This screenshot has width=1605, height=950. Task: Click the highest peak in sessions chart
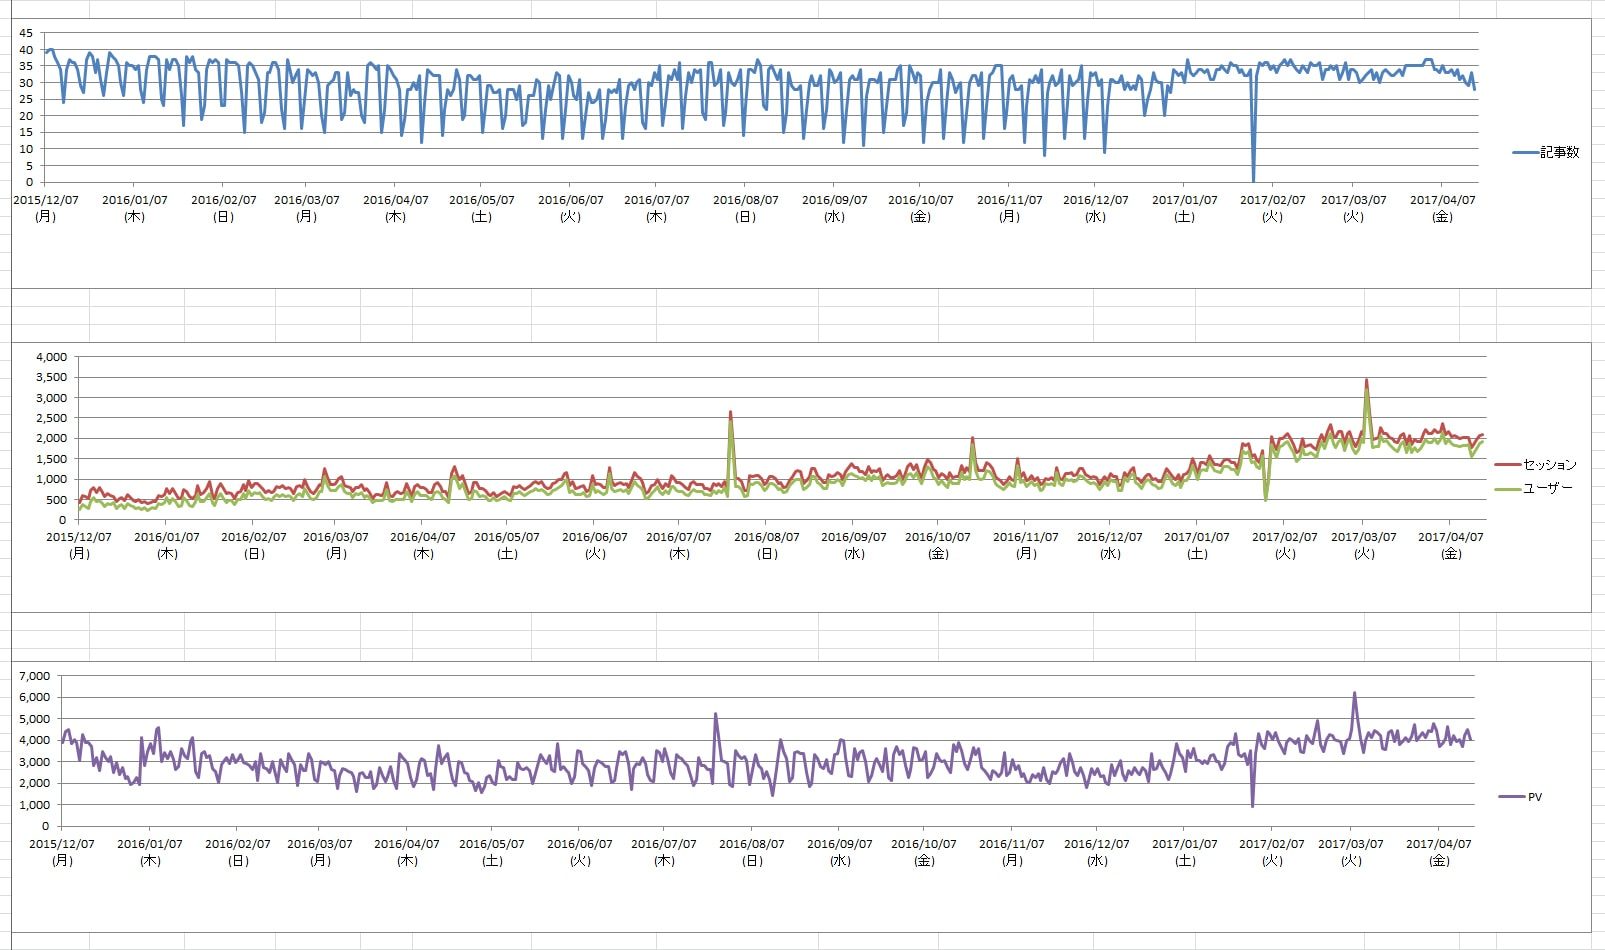[x=1366, y=381]
